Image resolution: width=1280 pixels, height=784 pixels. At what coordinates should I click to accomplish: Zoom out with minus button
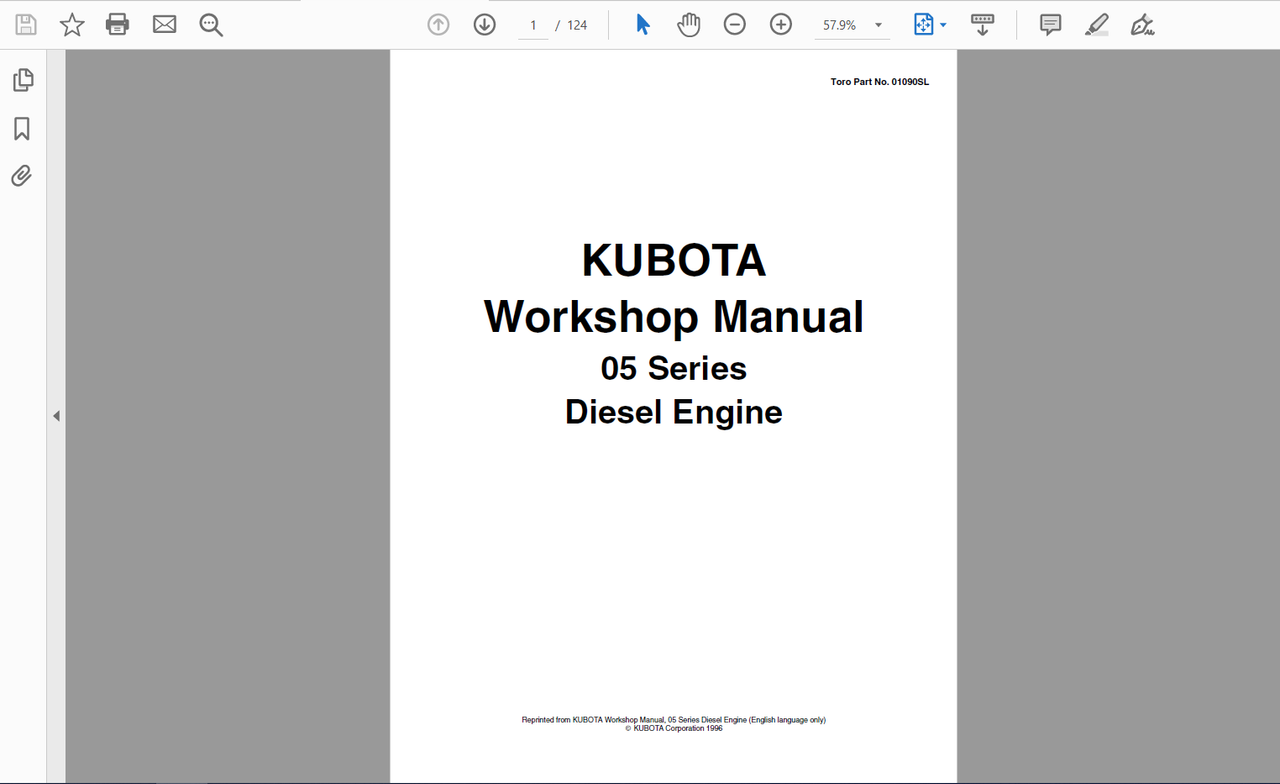[734, 25]
